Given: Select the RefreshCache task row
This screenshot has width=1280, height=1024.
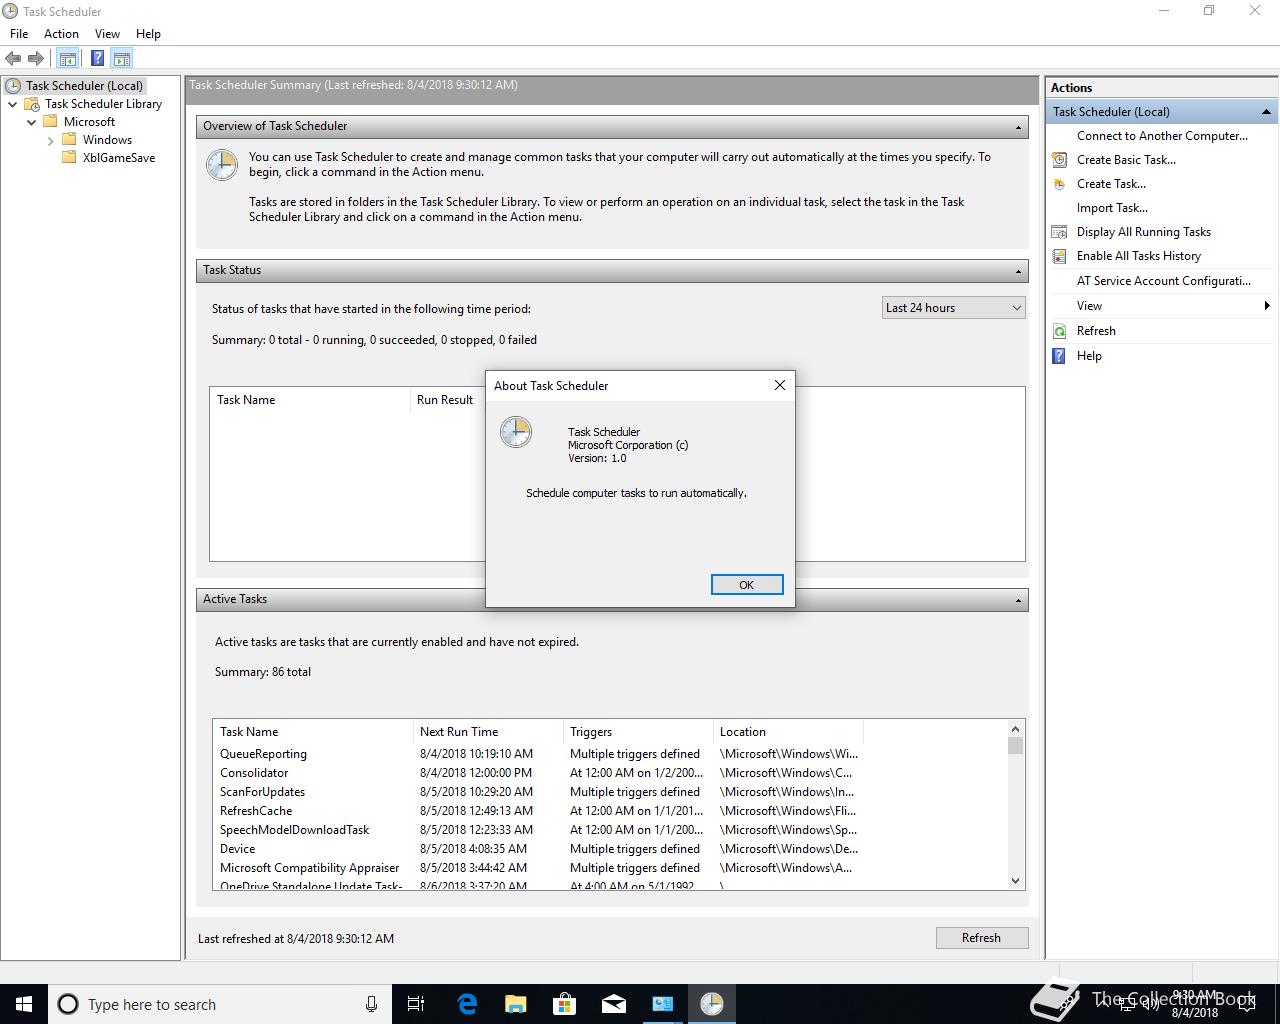Looking at the screenshot, I should coord(539,811).
